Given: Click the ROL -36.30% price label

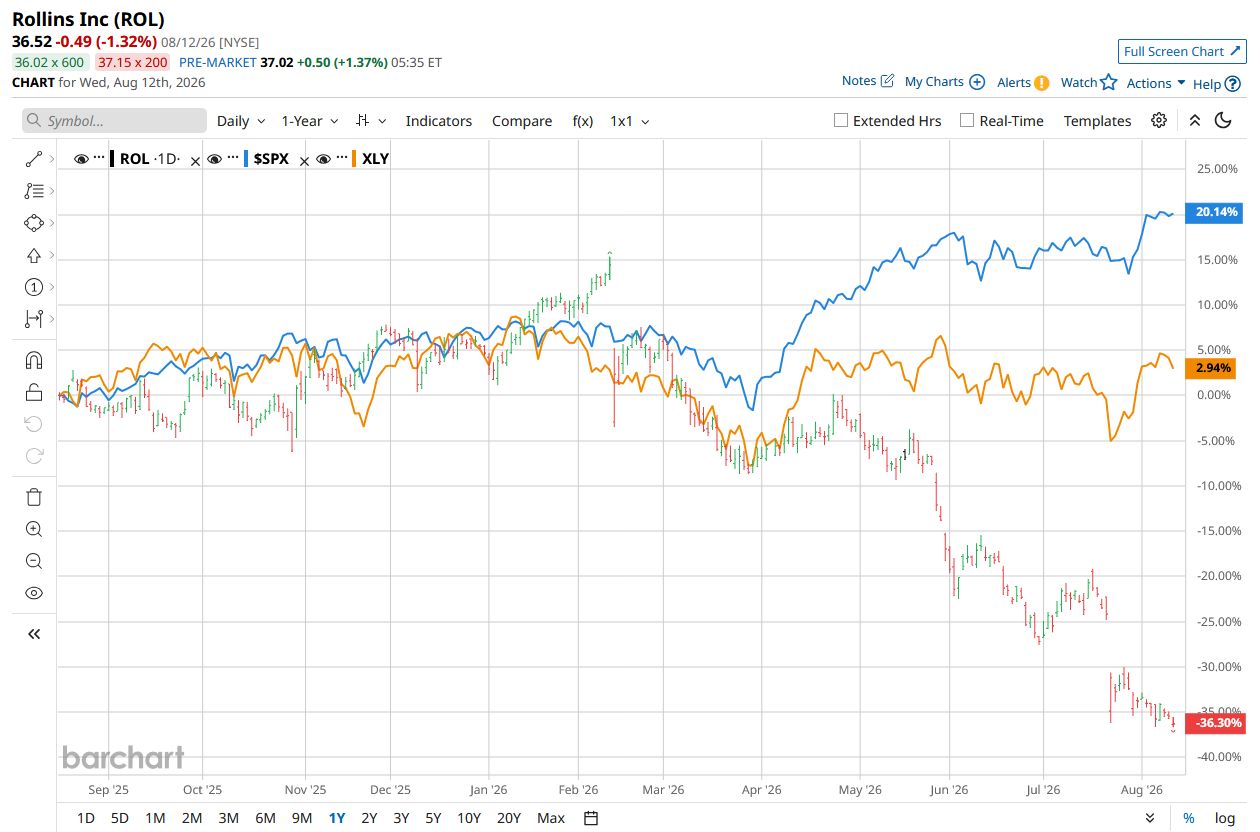Looking at the screenshot, I should click(x=1214, y=723).
